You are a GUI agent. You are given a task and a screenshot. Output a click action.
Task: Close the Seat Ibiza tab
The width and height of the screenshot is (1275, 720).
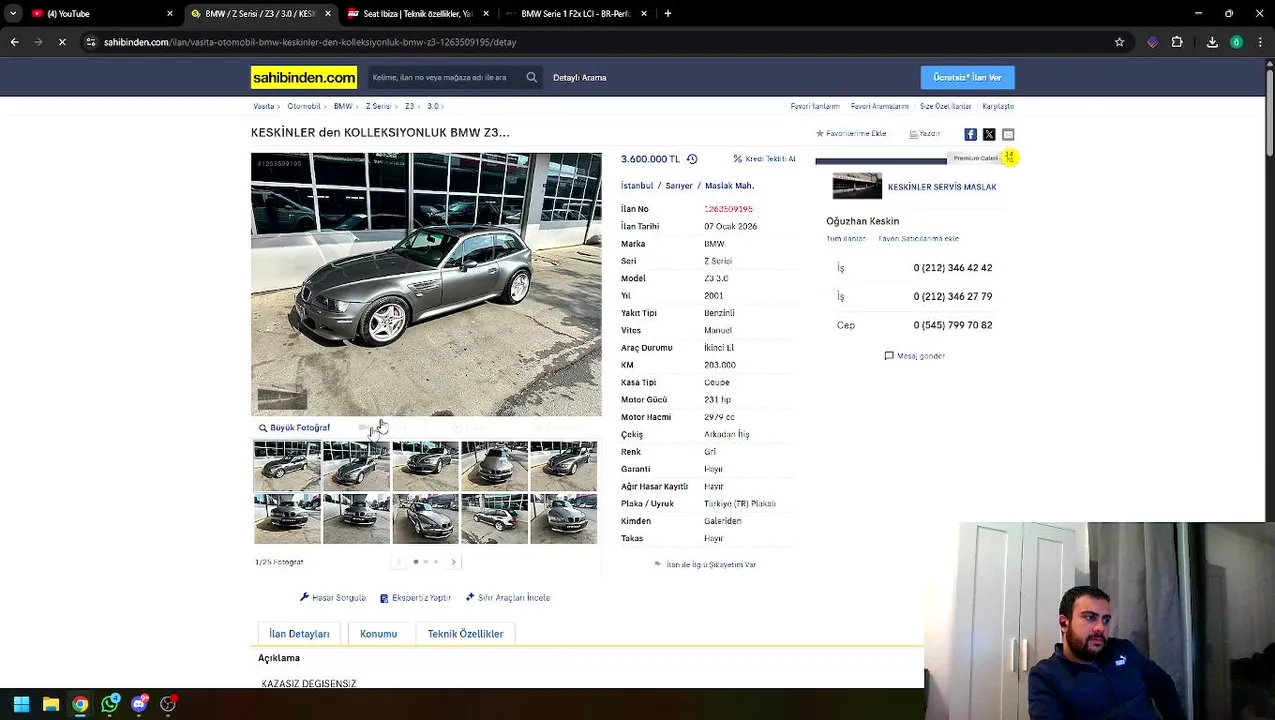point(486,14)
